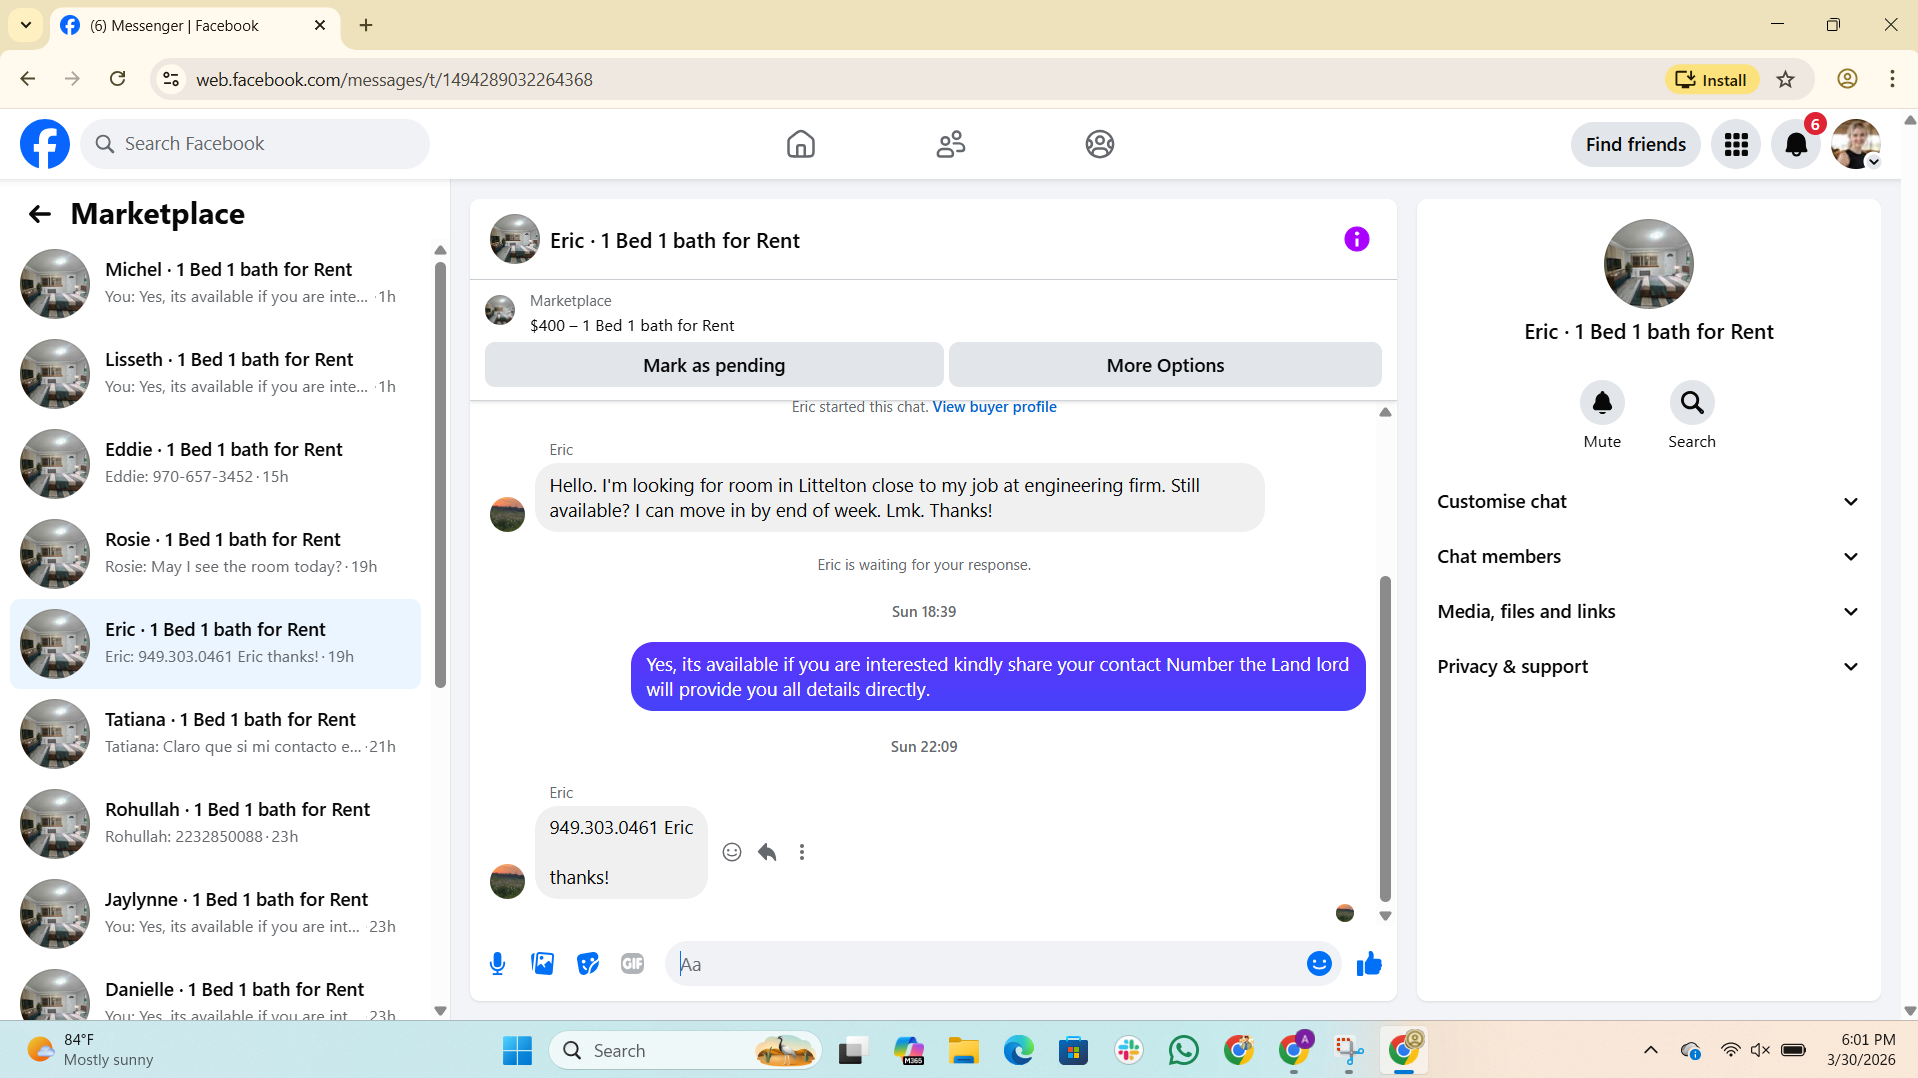The width and height of the screenshot is (1918, 1078).
Task: Open Chrome three-dot menu
Action: [x=1891, y=79]
